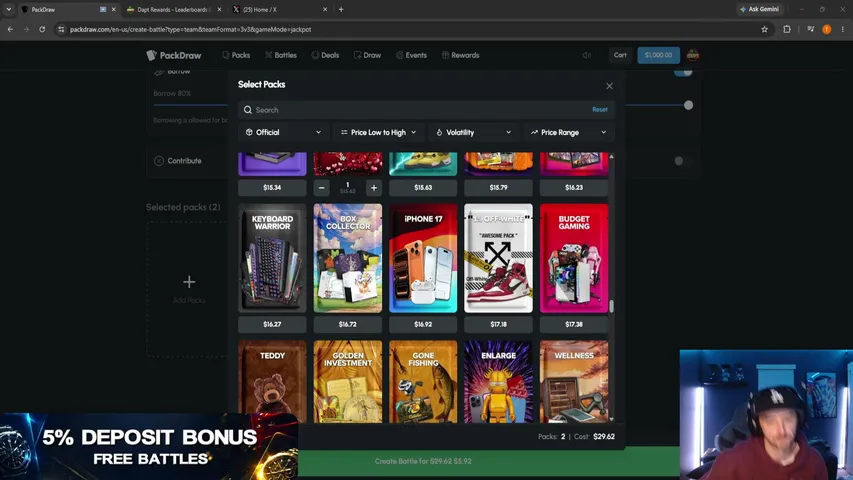The image size is (853, 480).
Task: Click the pack list scrollbar thumb
Action: [x=611, y=306]
